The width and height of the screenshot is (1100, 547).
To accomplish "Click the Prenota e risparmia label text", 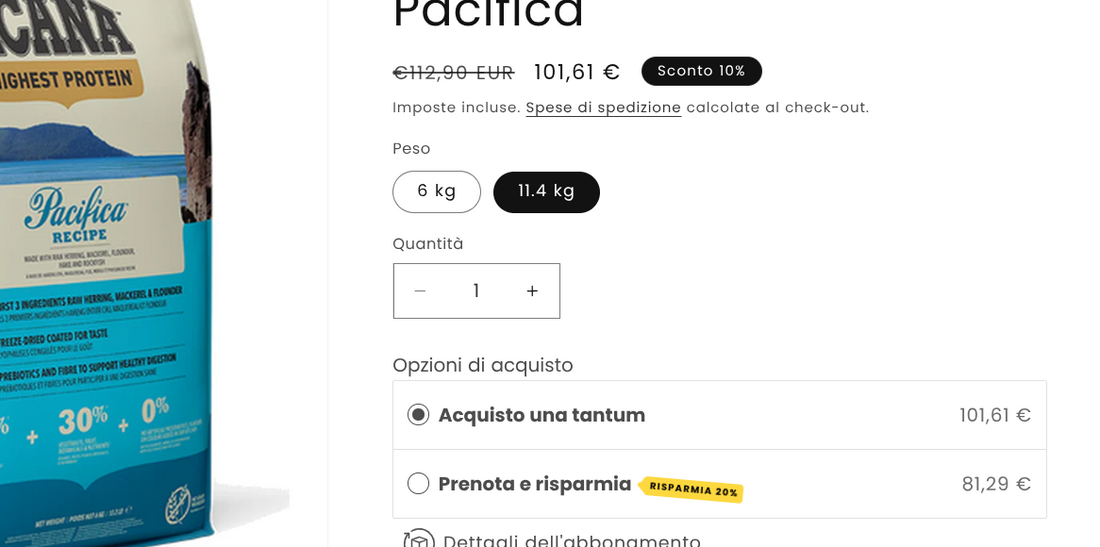I will point(534,484).
